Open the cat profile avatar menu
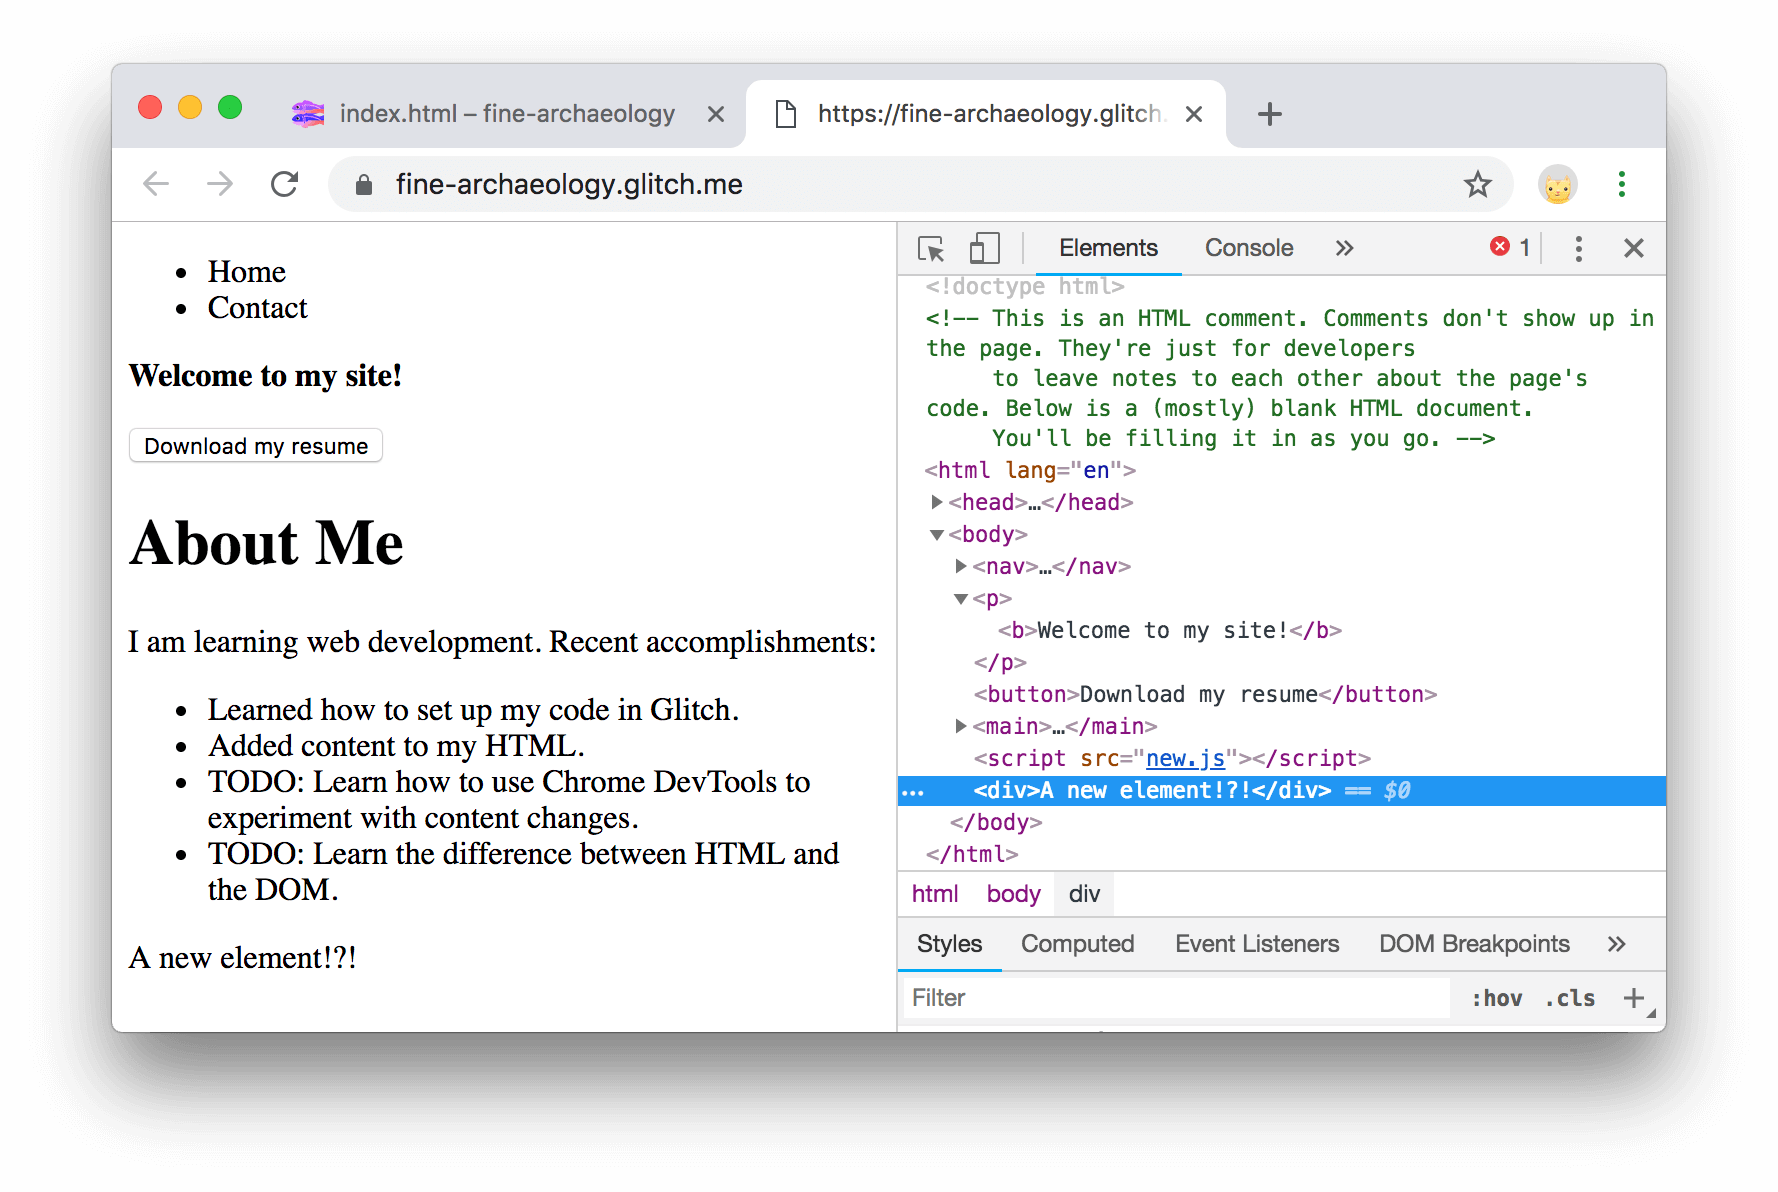 click(1557, 184)
